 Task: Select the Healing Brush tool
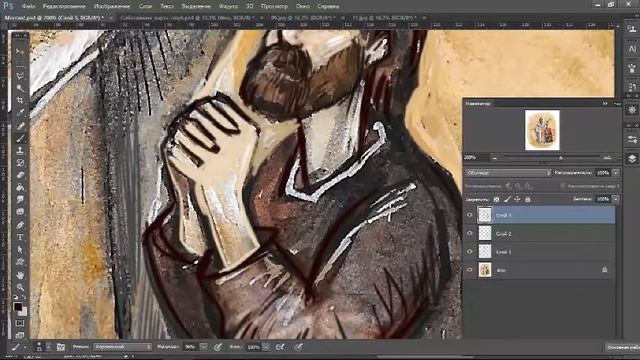[x=20, y=126]
